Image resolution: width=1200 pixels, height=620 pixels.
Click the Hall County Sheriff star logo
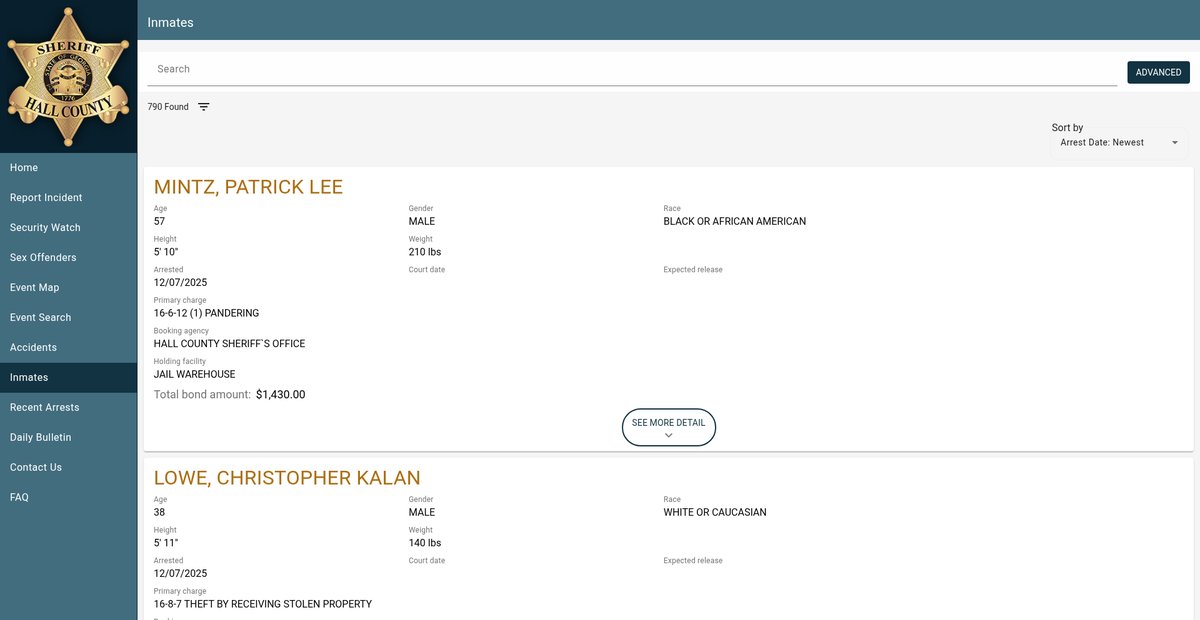pos(68,77)
